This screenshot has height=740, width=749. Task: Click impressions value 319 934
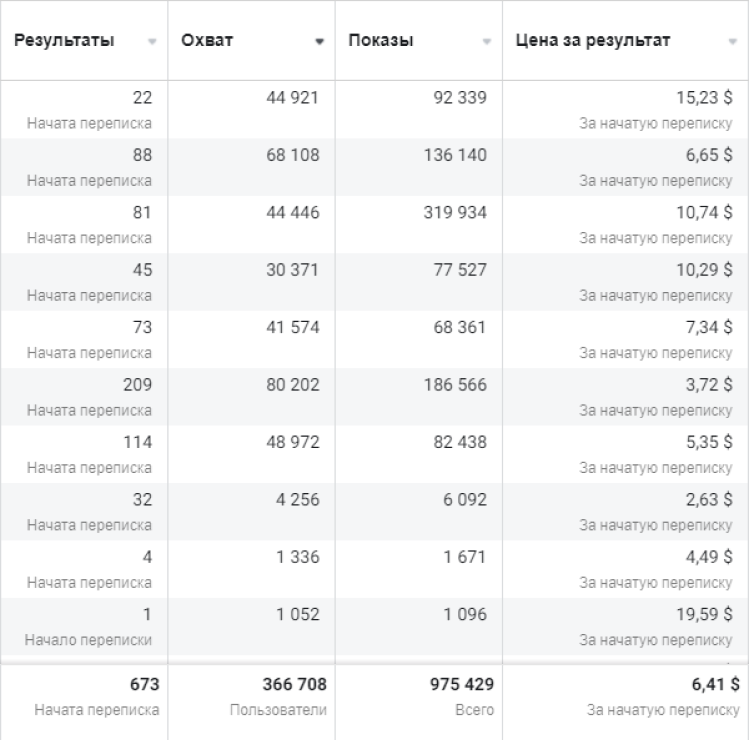point(455,213)
